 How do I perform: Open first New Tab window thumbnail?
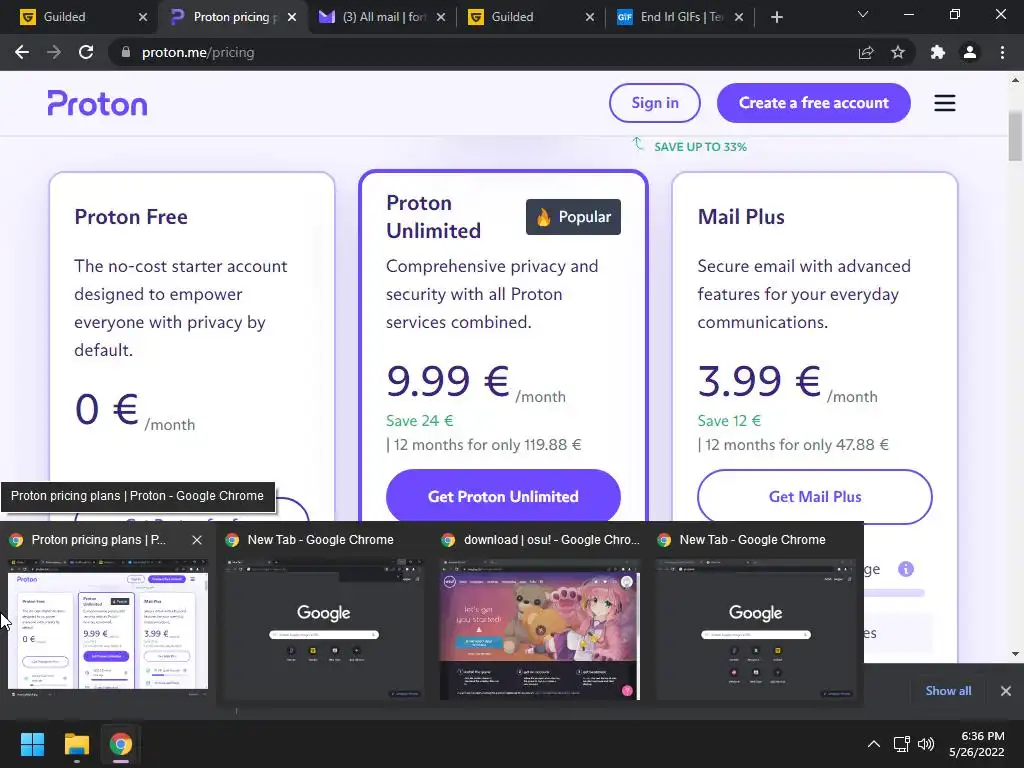click(x=324, y=630)
